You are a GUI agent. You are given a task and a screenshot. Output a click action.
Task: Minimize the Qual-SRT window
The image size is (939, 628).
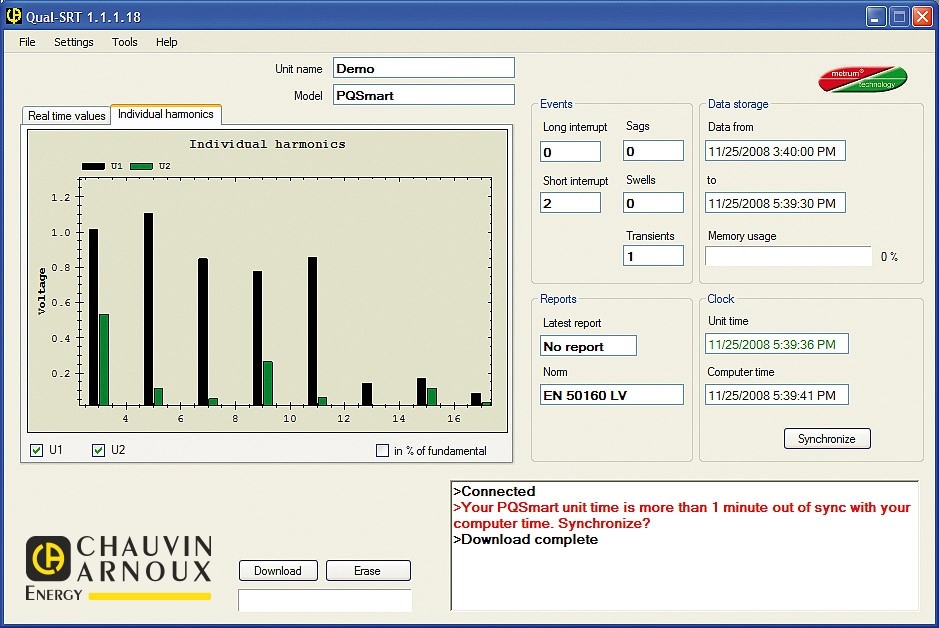coord(876,17)
